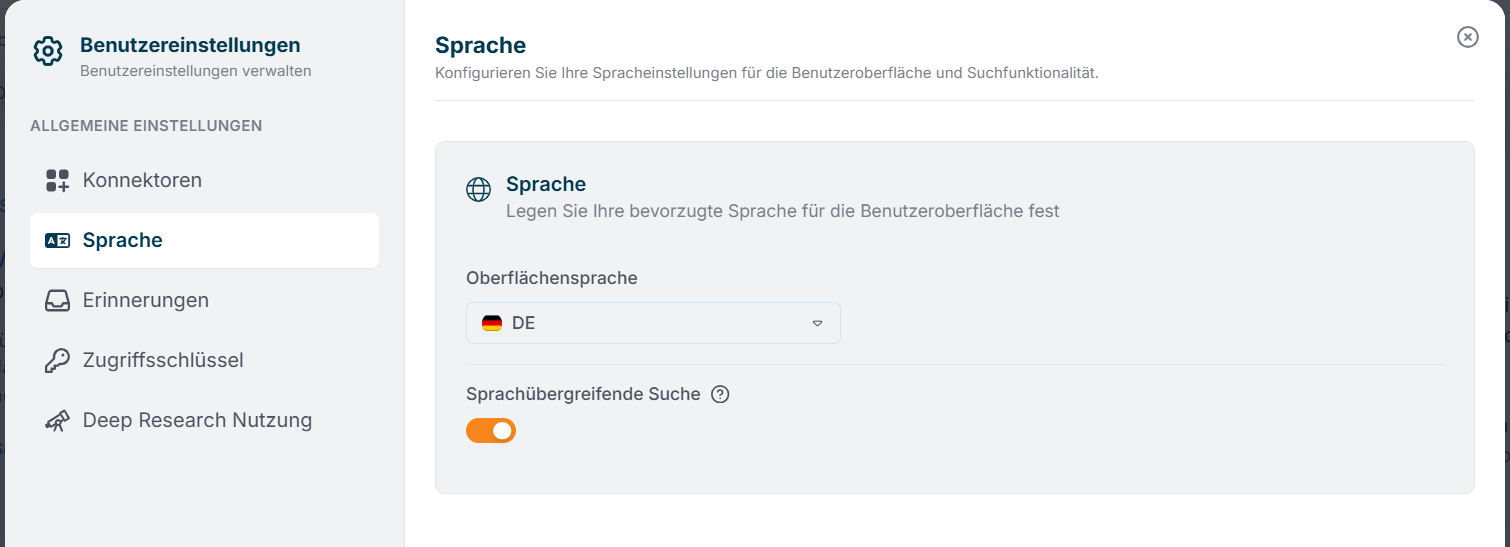This screenshot has height=547, width=1510.
Task: Click the Erinnerungen inbox tray icon
Action: 57,300
